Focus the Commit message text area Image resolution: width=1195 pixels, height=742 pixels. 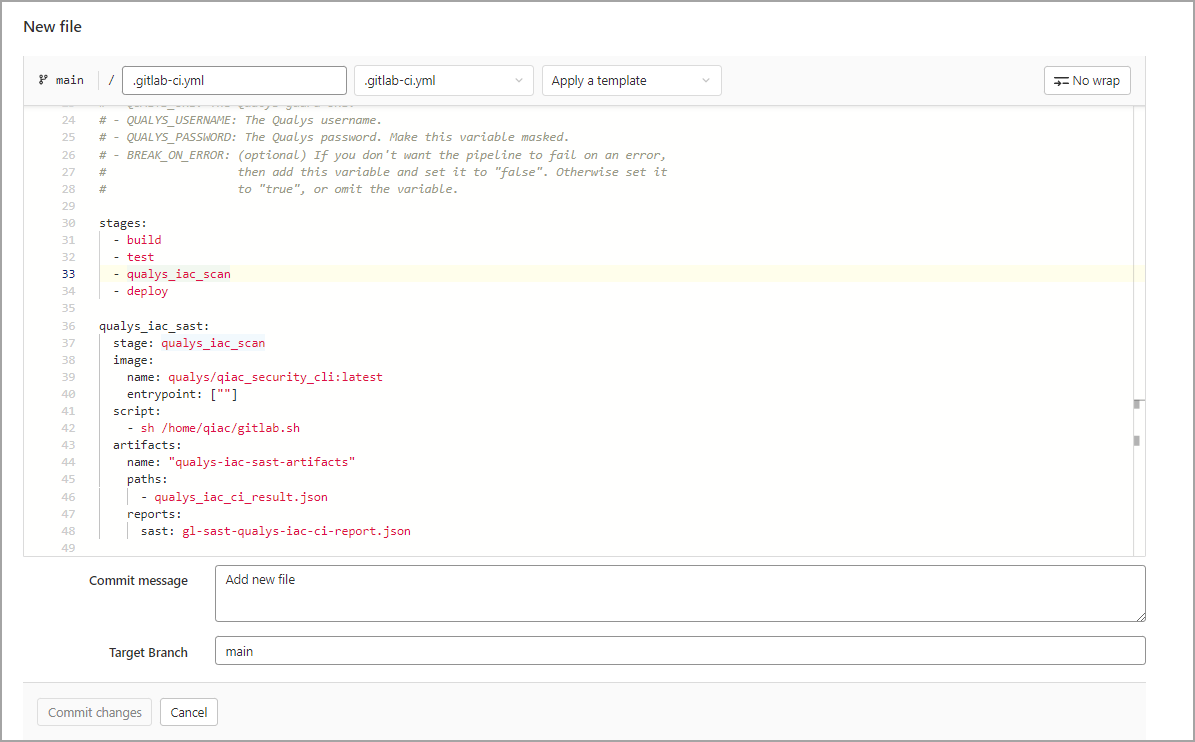(x=679, y=593)
